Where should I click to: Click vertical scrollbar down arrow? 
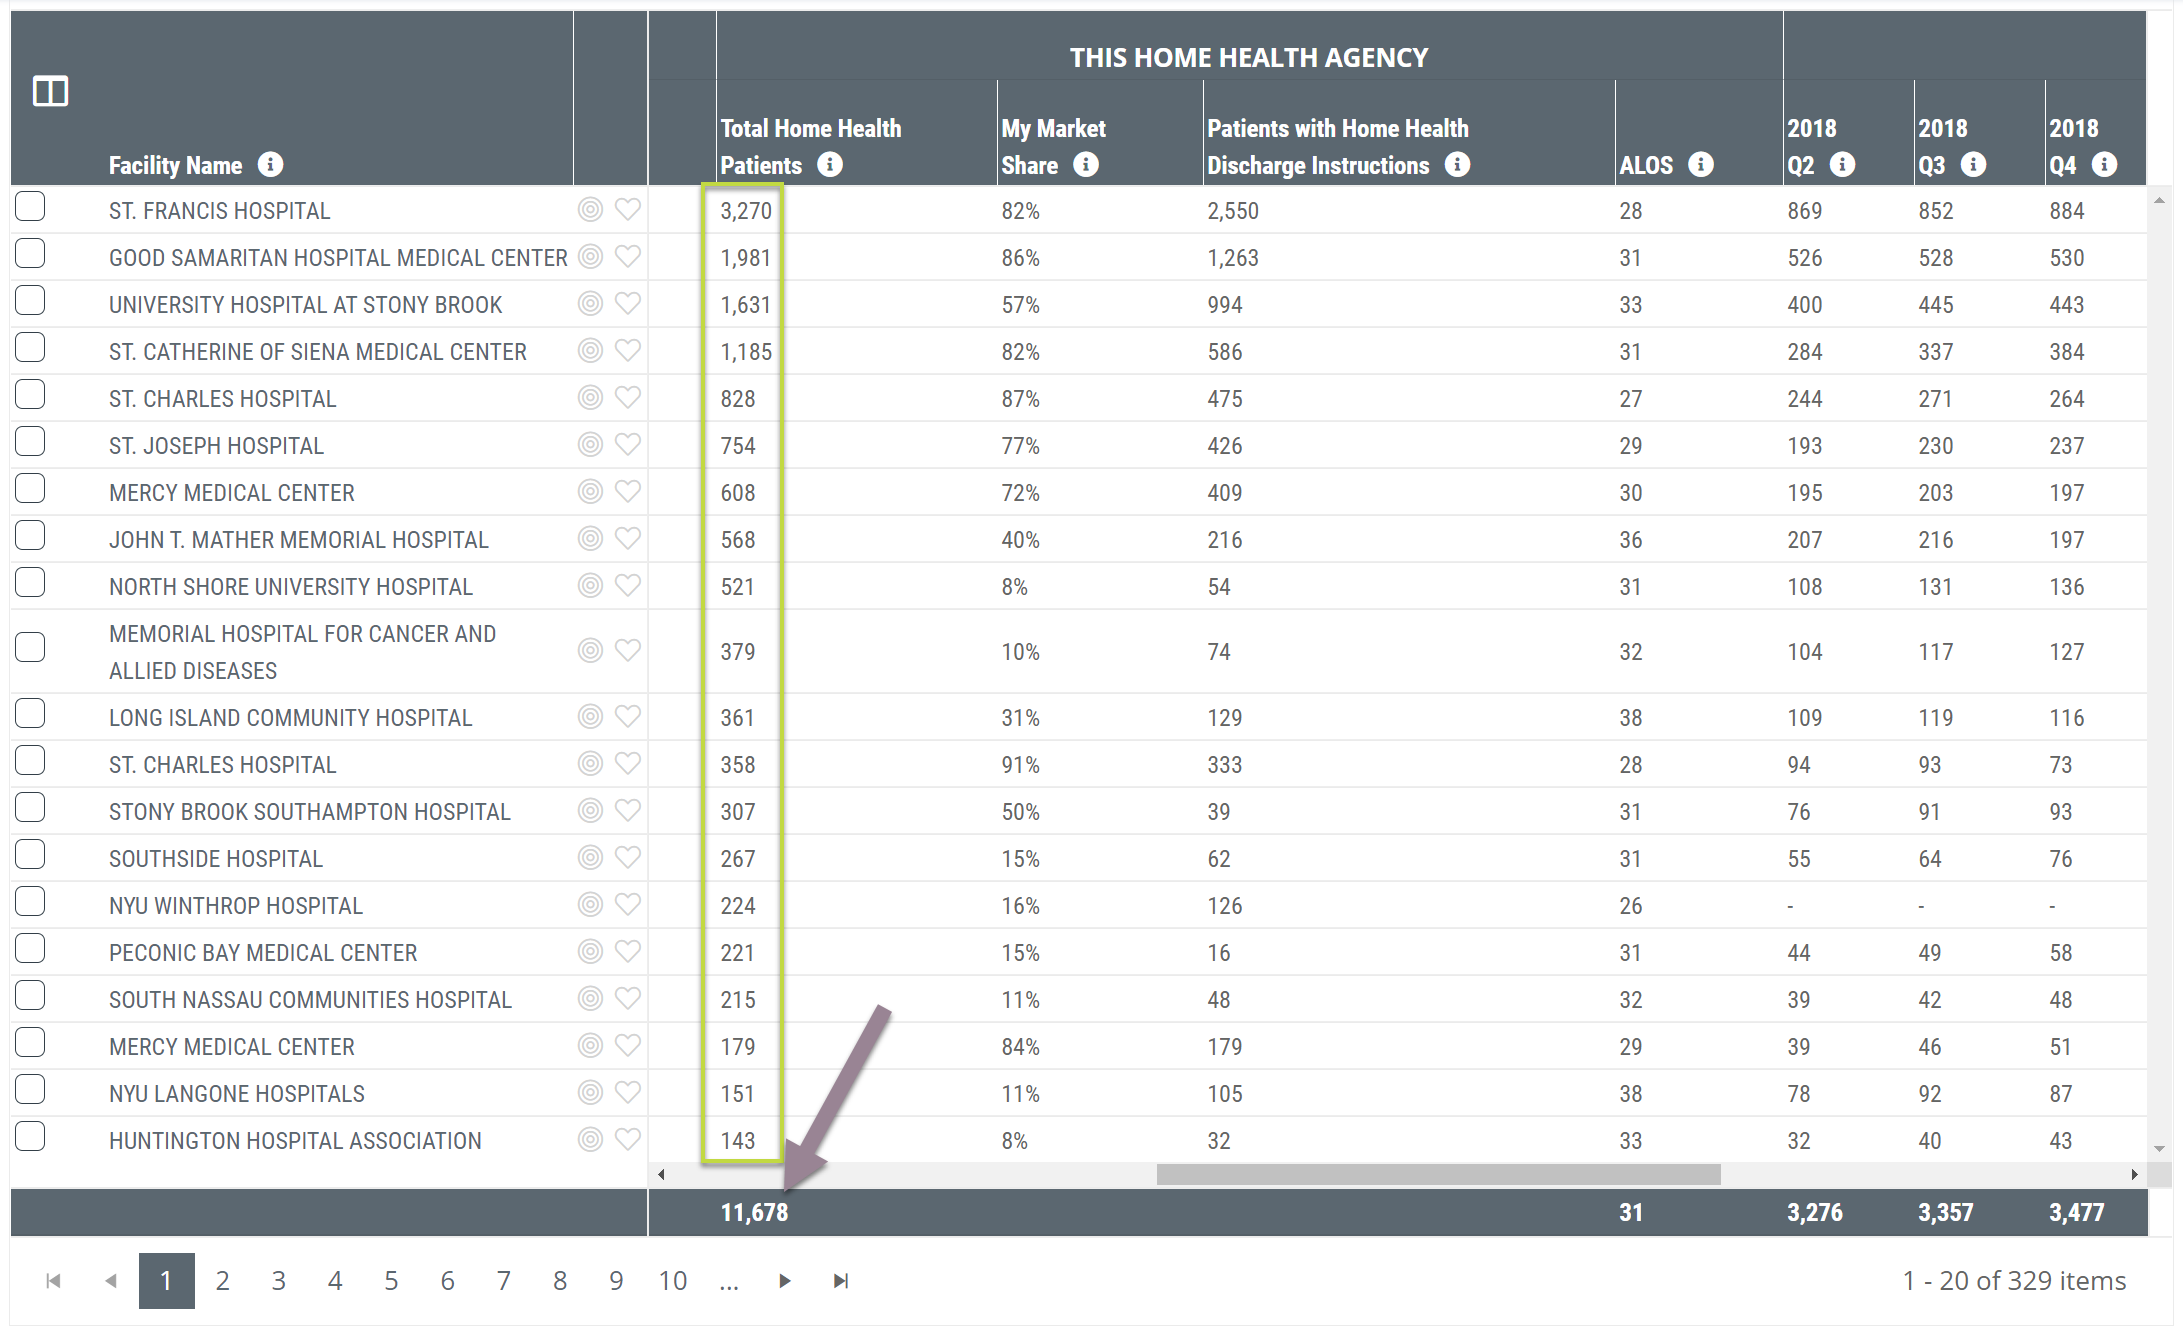(2159, 1149)
